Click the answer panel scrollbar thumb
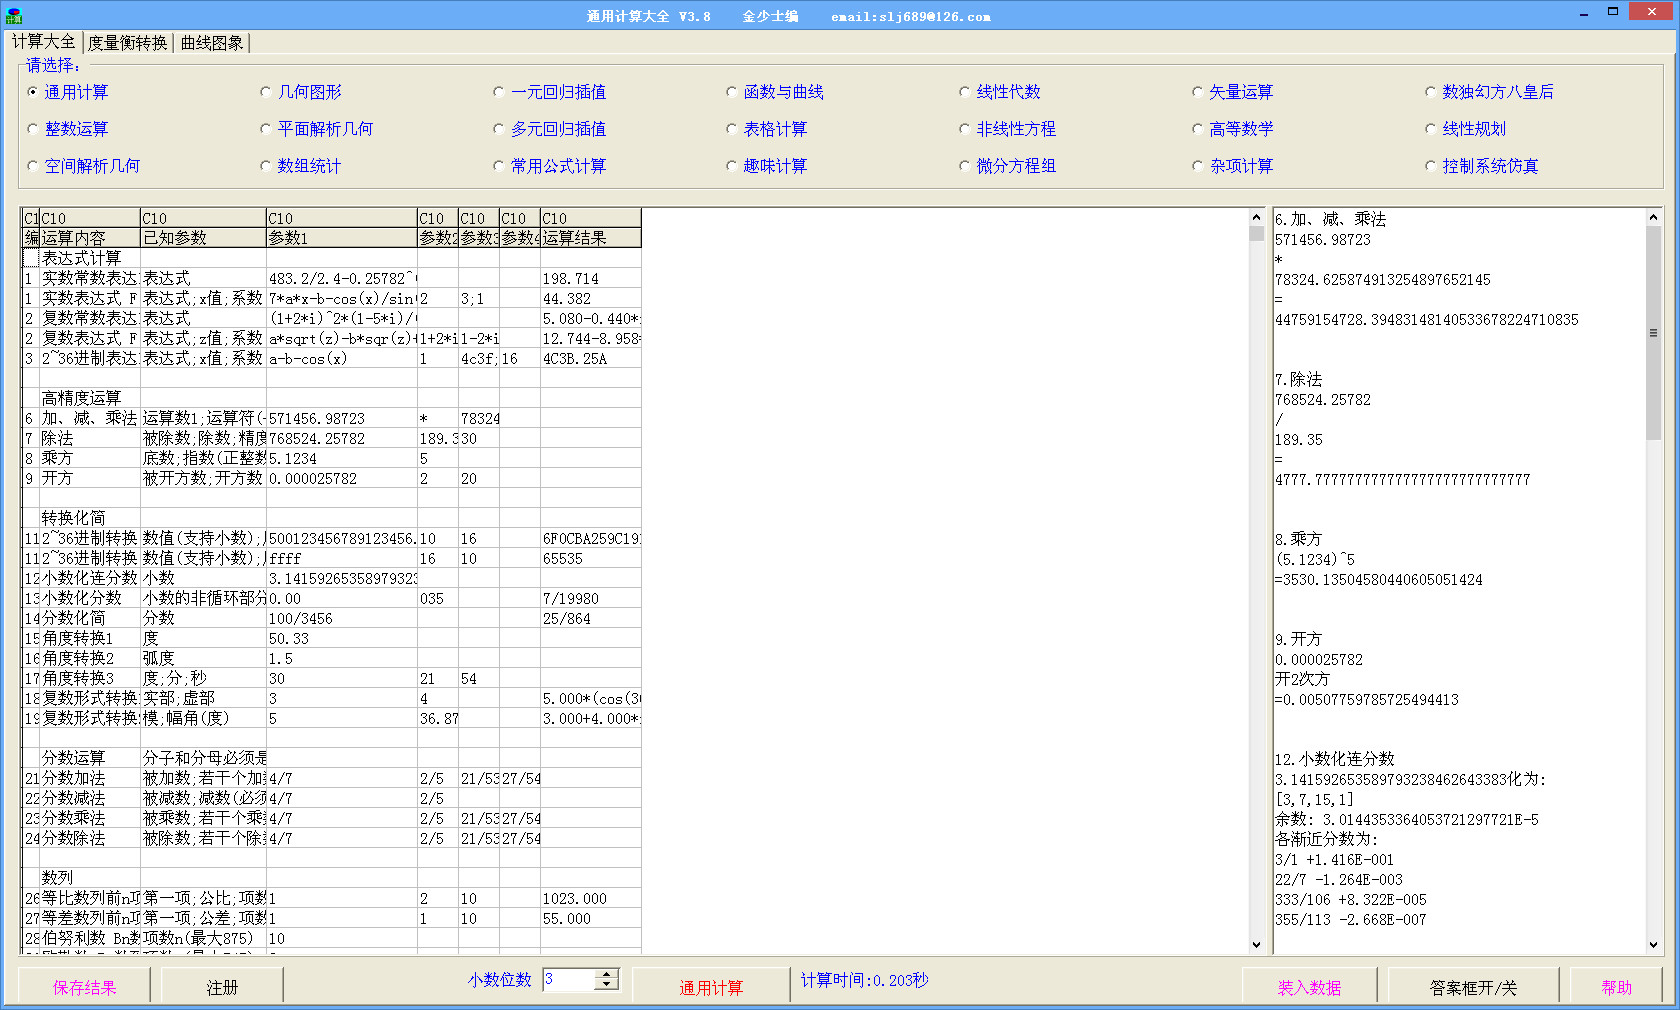The image size is (1680, 1010). point(1653,333)
